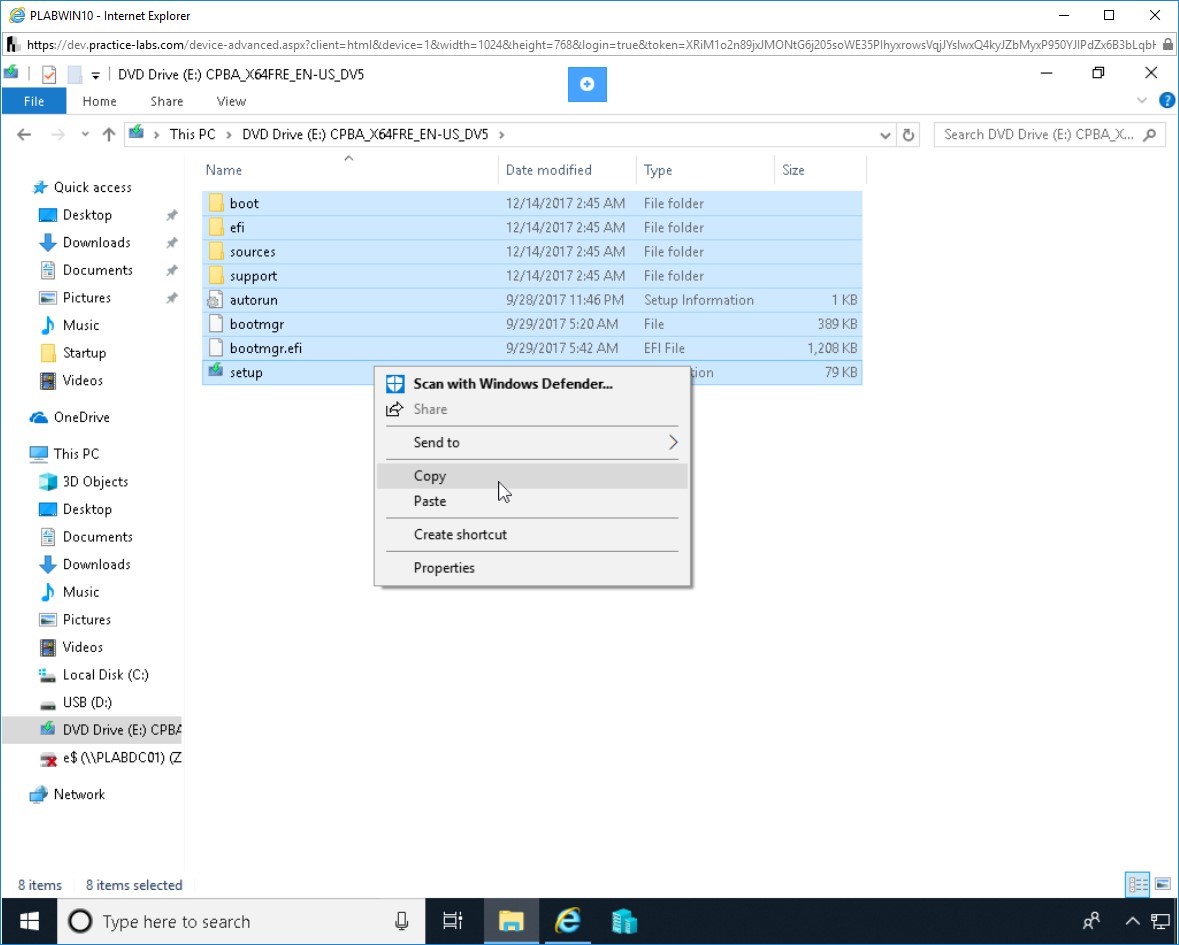Open Quick access in navigation pane

coord(92,187)
